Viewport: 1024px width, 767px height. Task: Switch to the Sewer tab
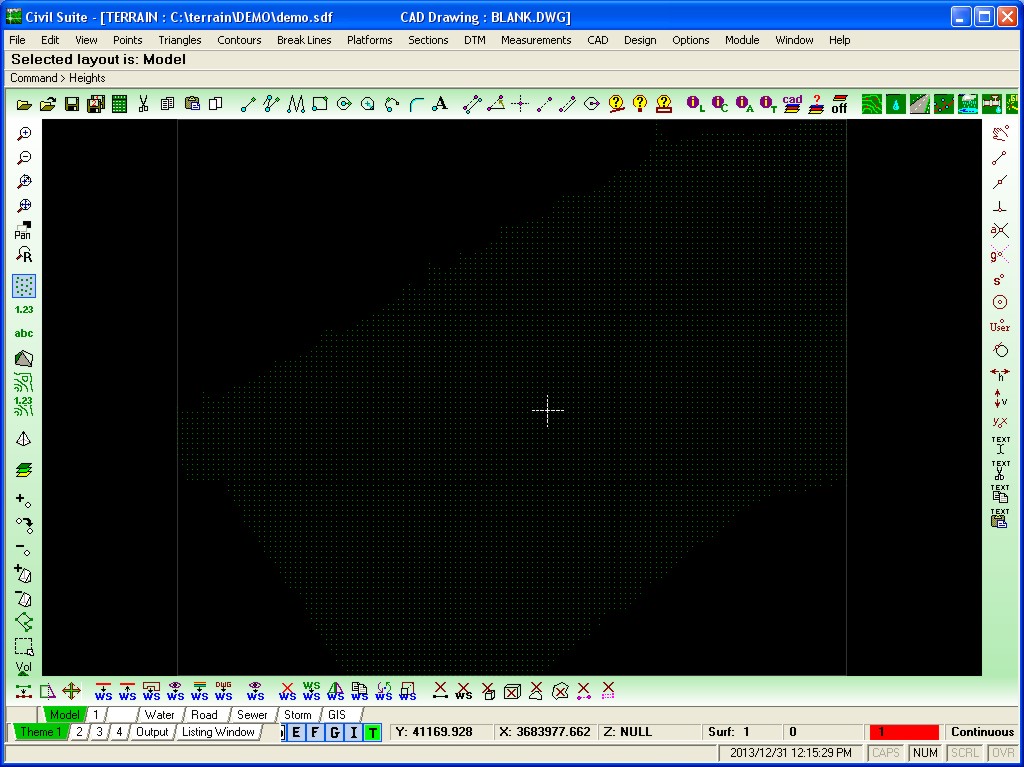pos(252,715)
